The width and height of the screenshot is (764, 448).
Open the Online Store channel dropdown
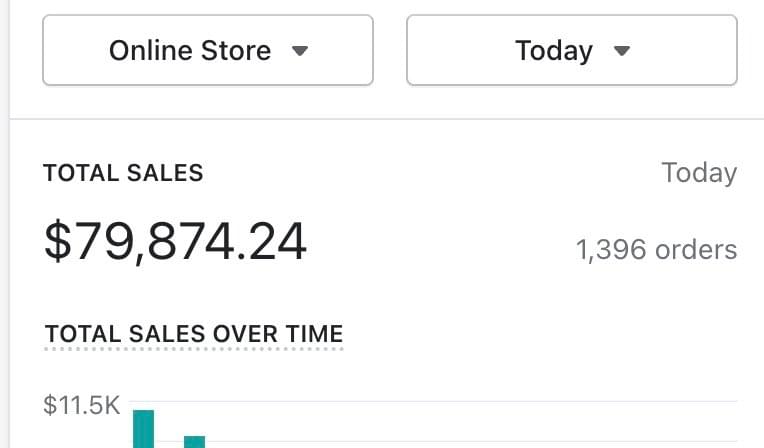207,50
